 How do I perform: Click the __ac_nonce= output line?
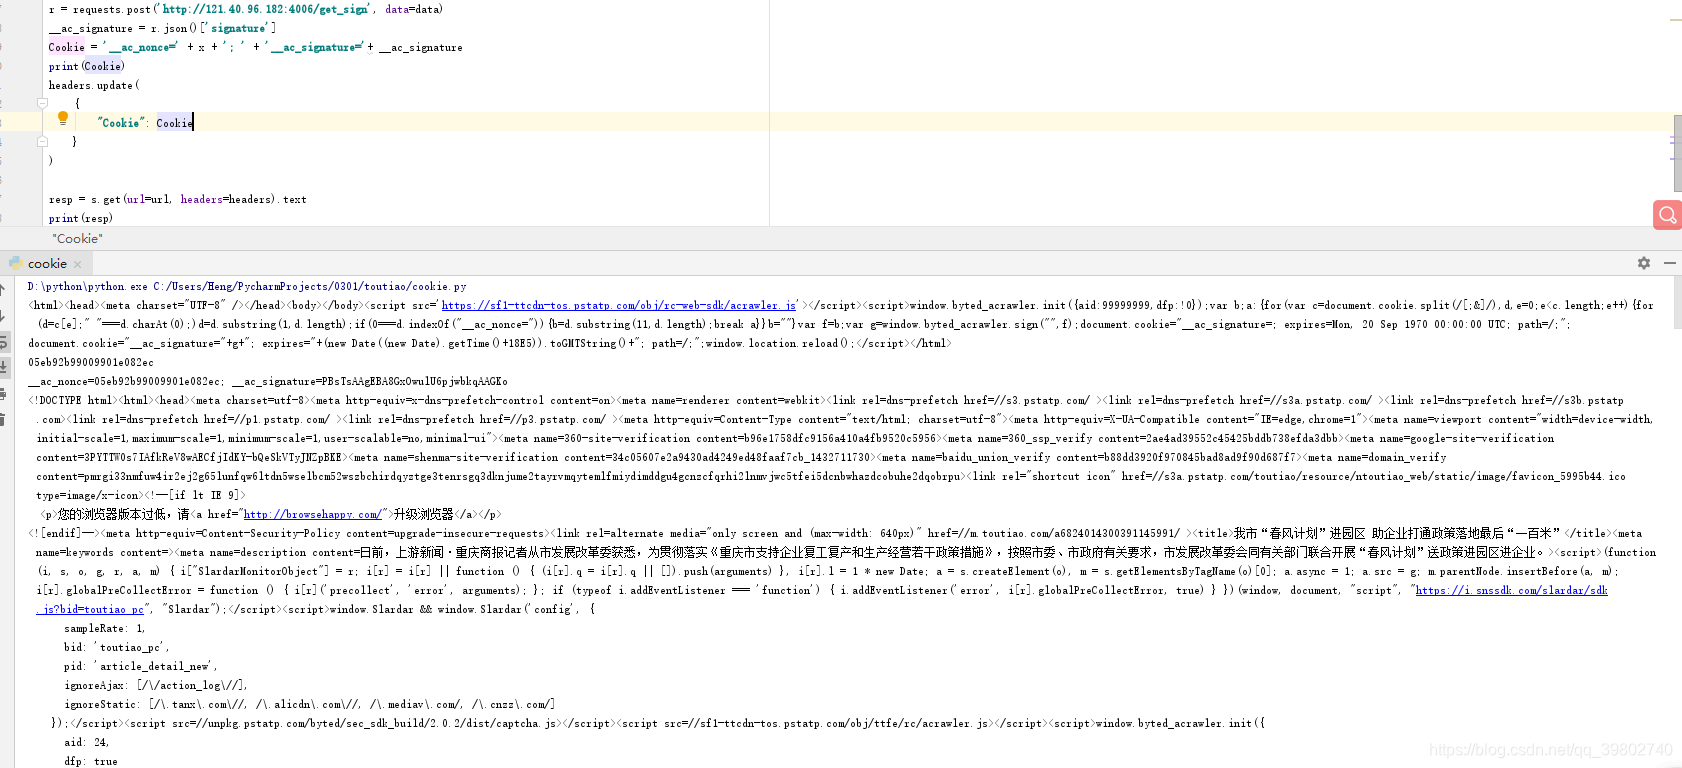tap(268, 381)
